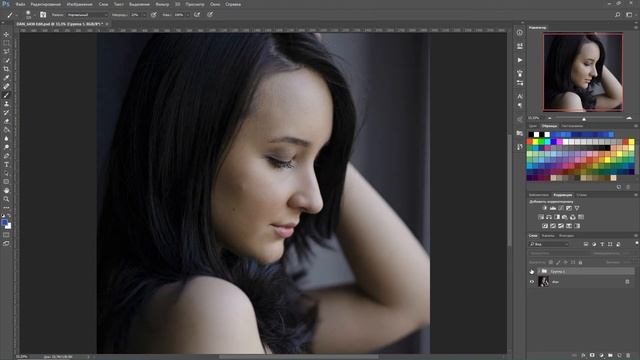Select the Zoom tool
Screen dimensions: 640x360
(6, 199)
